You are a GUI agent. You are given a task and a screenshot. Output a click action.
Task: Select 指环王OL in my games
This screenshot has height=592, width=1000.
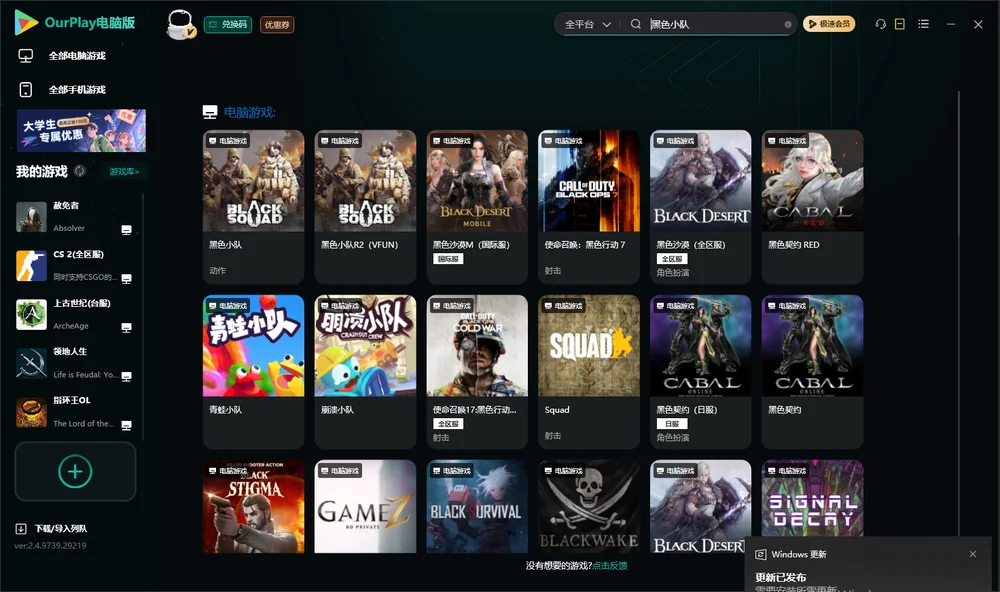pyautogui.click(x=75, y=412)
